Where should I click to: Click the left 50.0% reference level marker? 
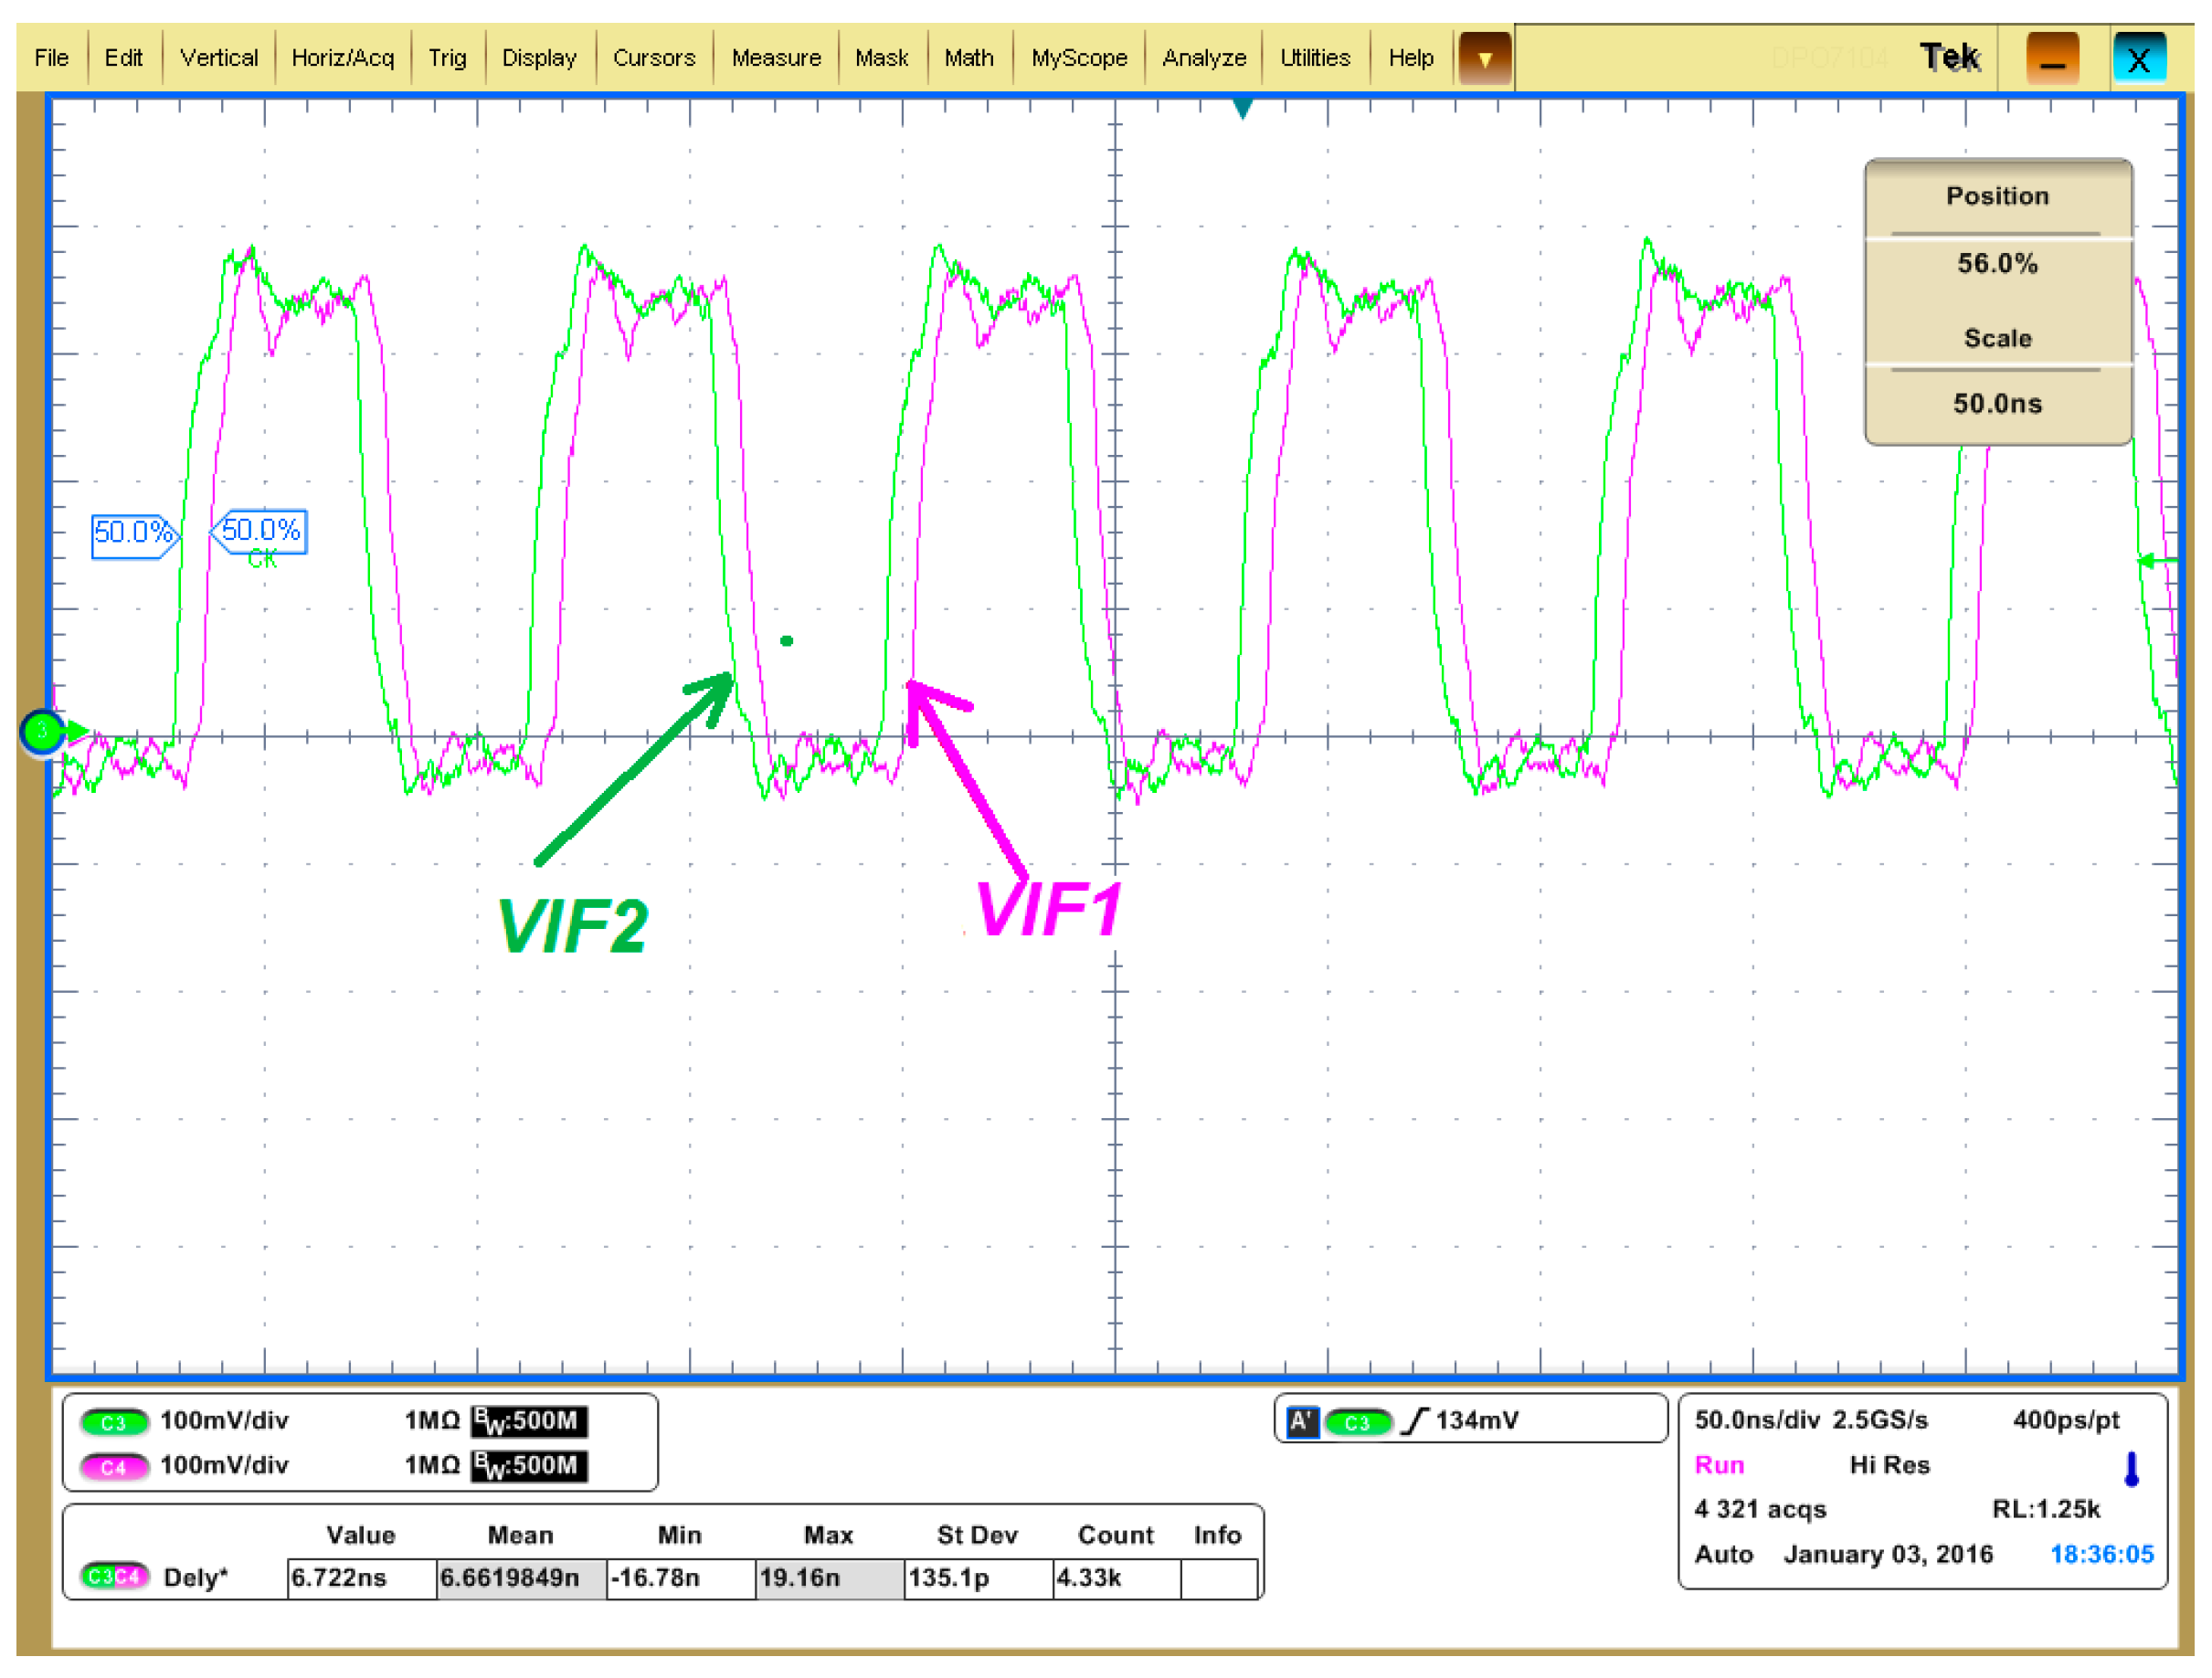pyautogui.click(x=133, y=533)
